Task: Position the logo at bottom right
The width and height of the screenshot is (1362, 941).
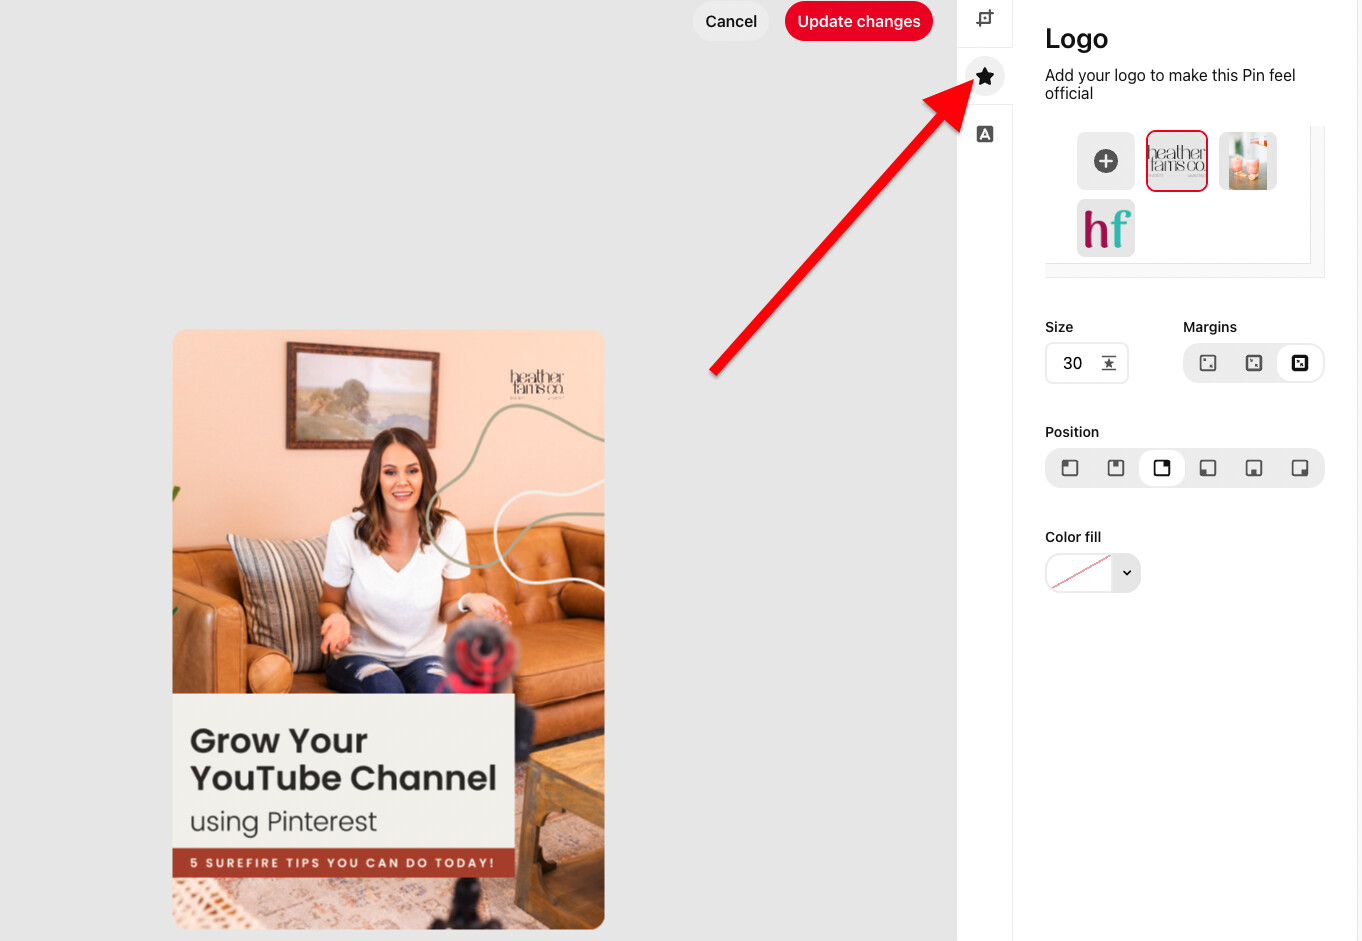Action: [x=1300, y=468]
